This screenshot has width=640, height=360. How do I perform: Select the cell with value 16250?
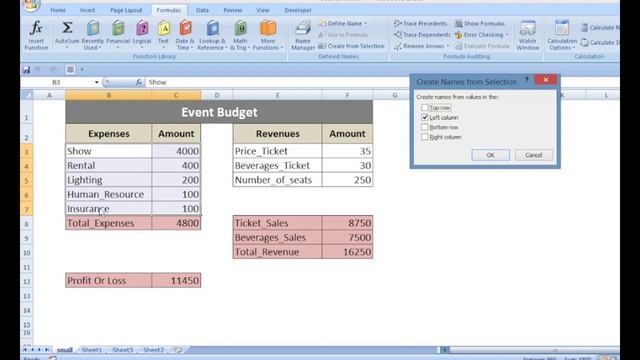tap(347, 252)
